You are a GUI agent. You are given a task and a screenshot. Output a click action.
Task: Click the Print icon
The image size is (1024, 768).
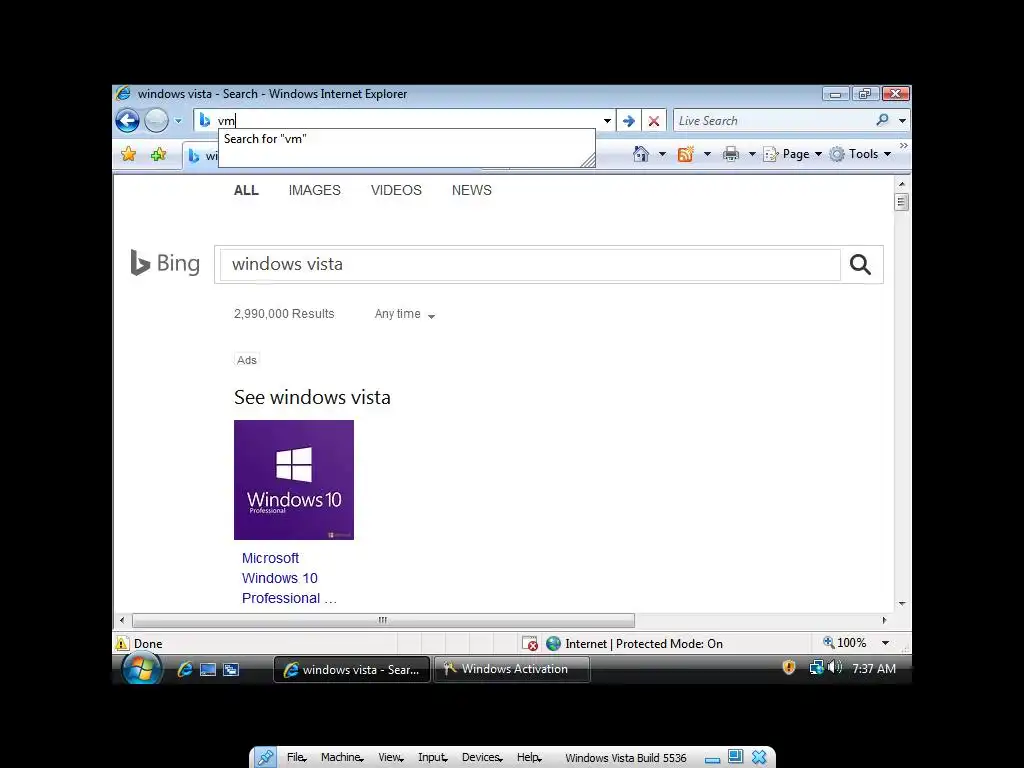(730, 154)
